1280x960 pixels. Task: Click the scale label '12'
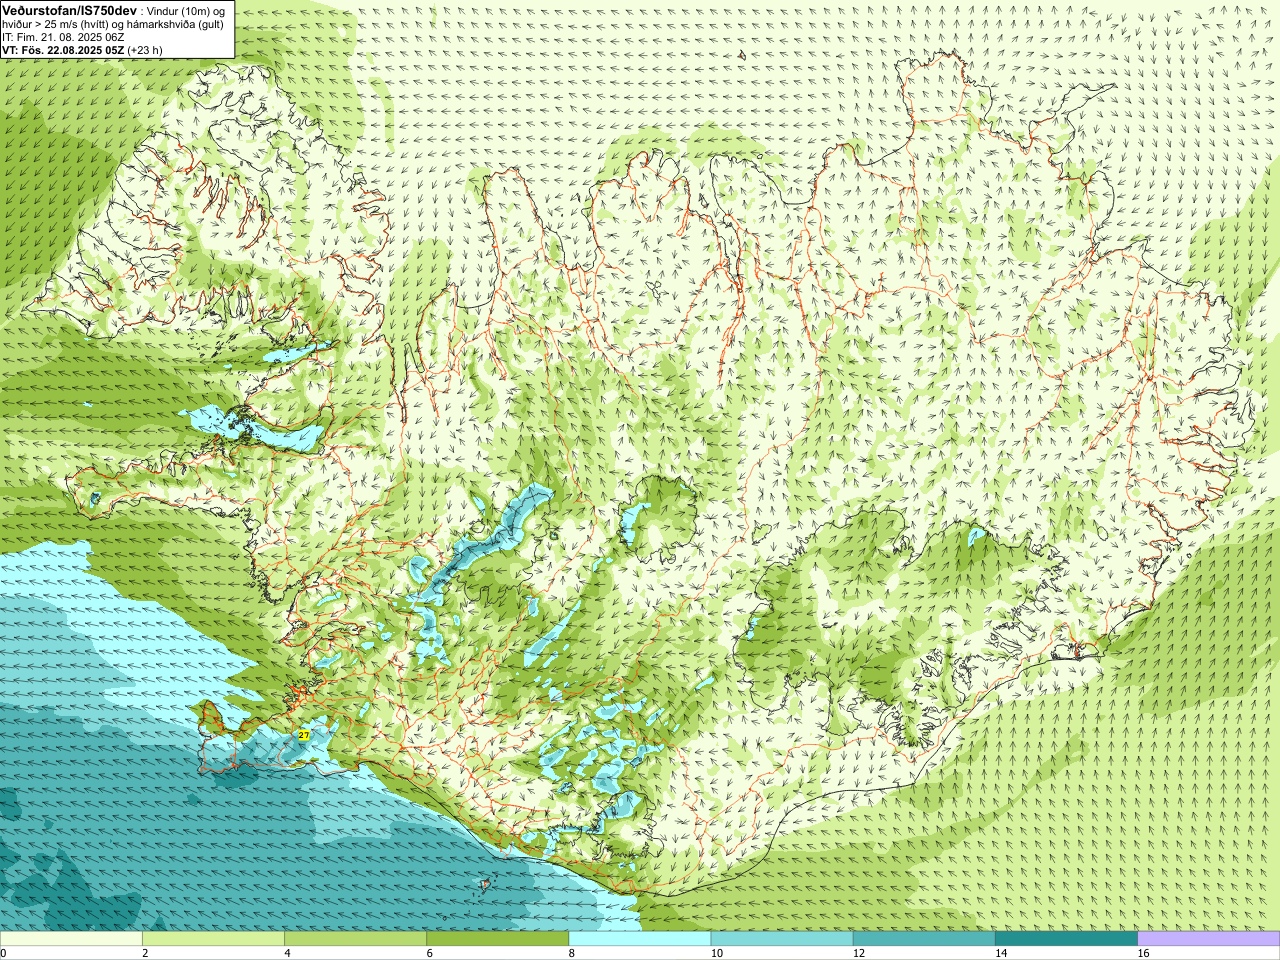pos(859,953)
